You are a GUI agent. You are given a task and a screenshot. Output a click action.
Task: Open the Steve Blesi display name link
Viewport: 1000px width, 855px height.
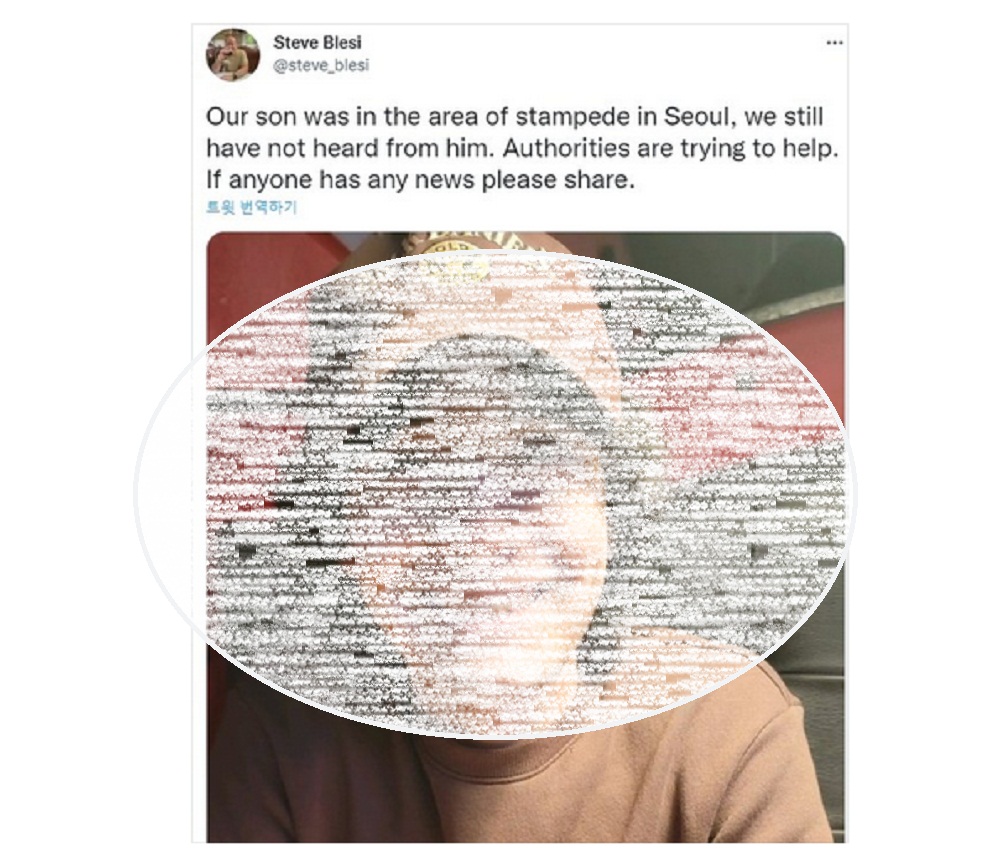317,43
